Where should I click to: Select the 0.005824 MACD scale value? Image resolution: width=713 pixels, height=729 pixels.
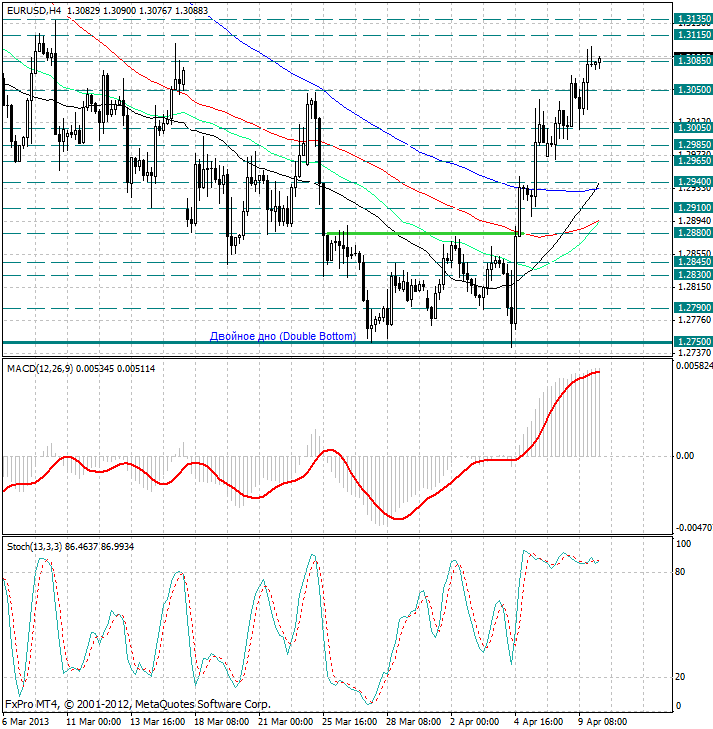pos(694,366)
